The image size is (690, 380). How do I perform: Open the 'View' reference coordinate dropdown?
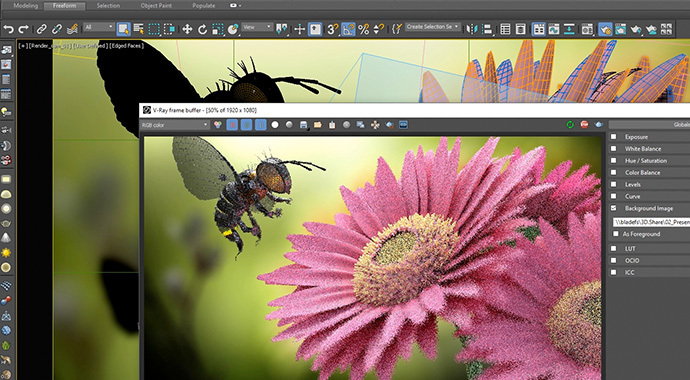(257, 27)
